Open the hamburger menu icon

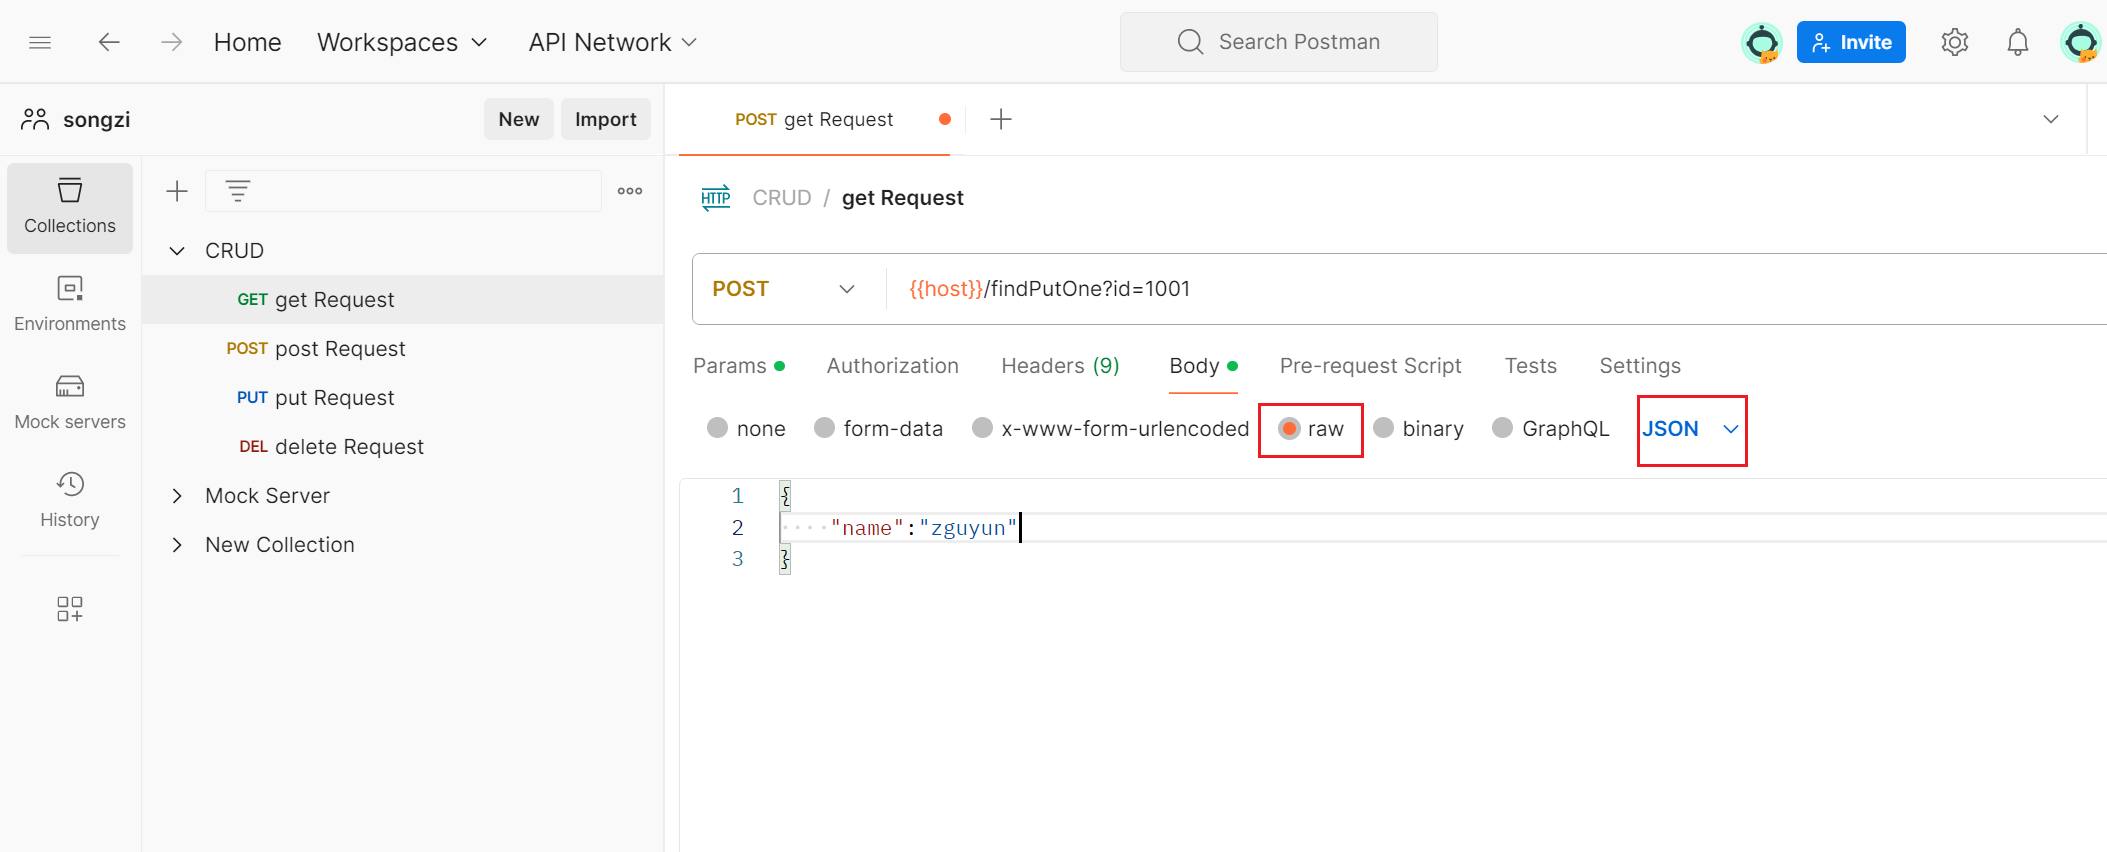[x=40, y=42]
